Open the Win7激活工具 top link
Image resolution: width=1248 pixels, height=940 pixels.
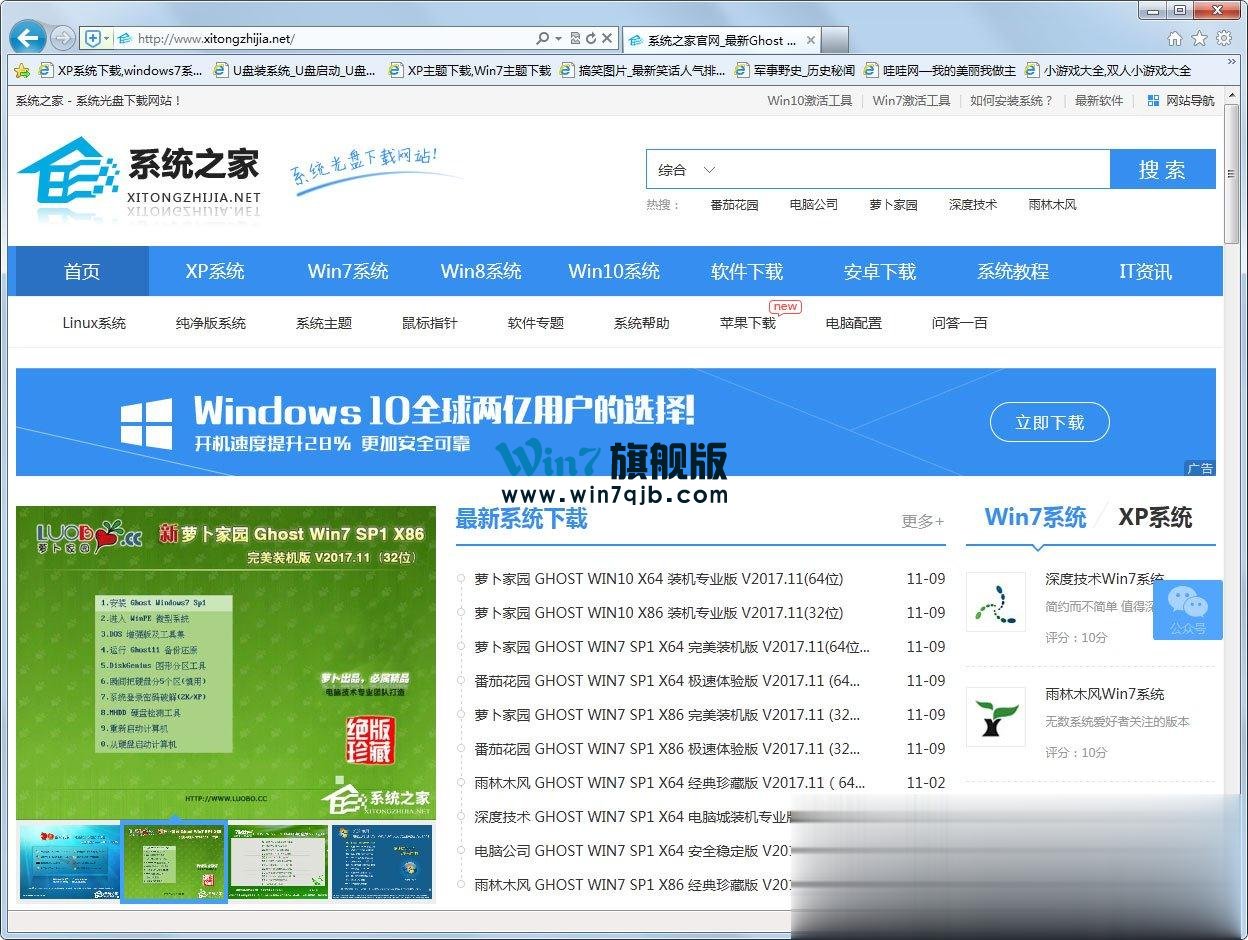911,101
